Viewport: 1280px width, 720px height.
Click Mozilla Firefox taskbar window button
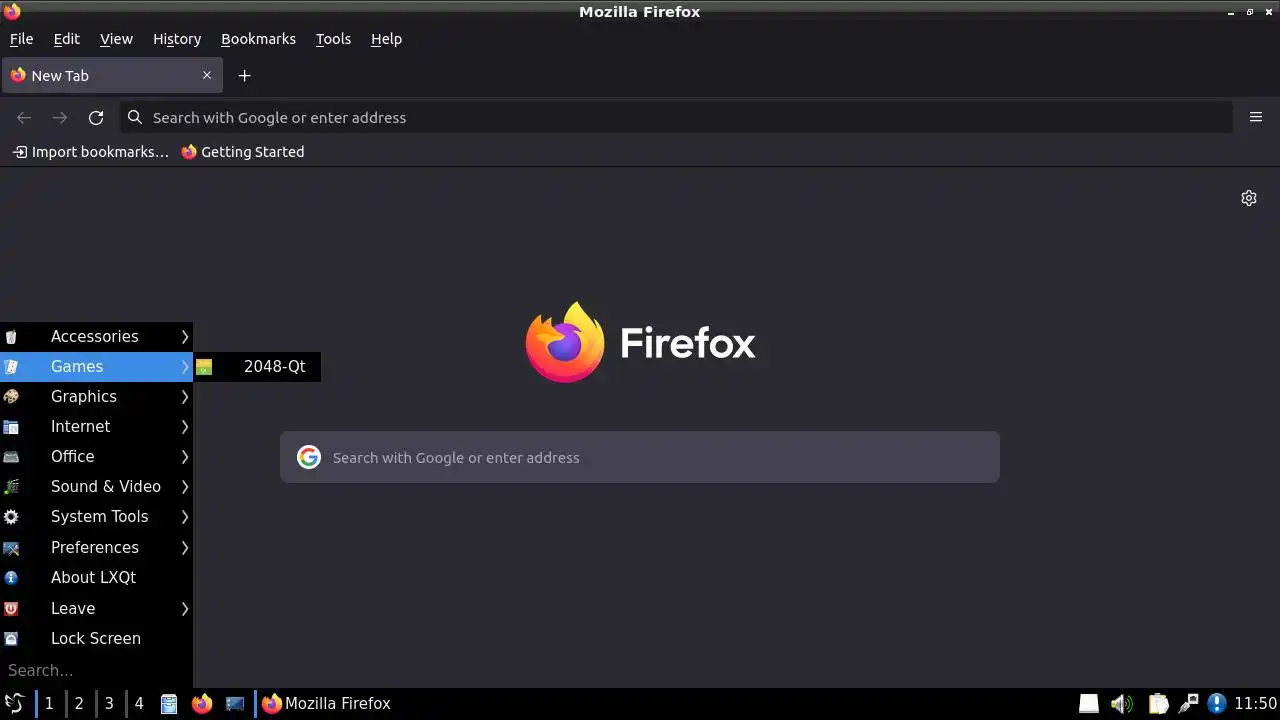coord(327,704)
